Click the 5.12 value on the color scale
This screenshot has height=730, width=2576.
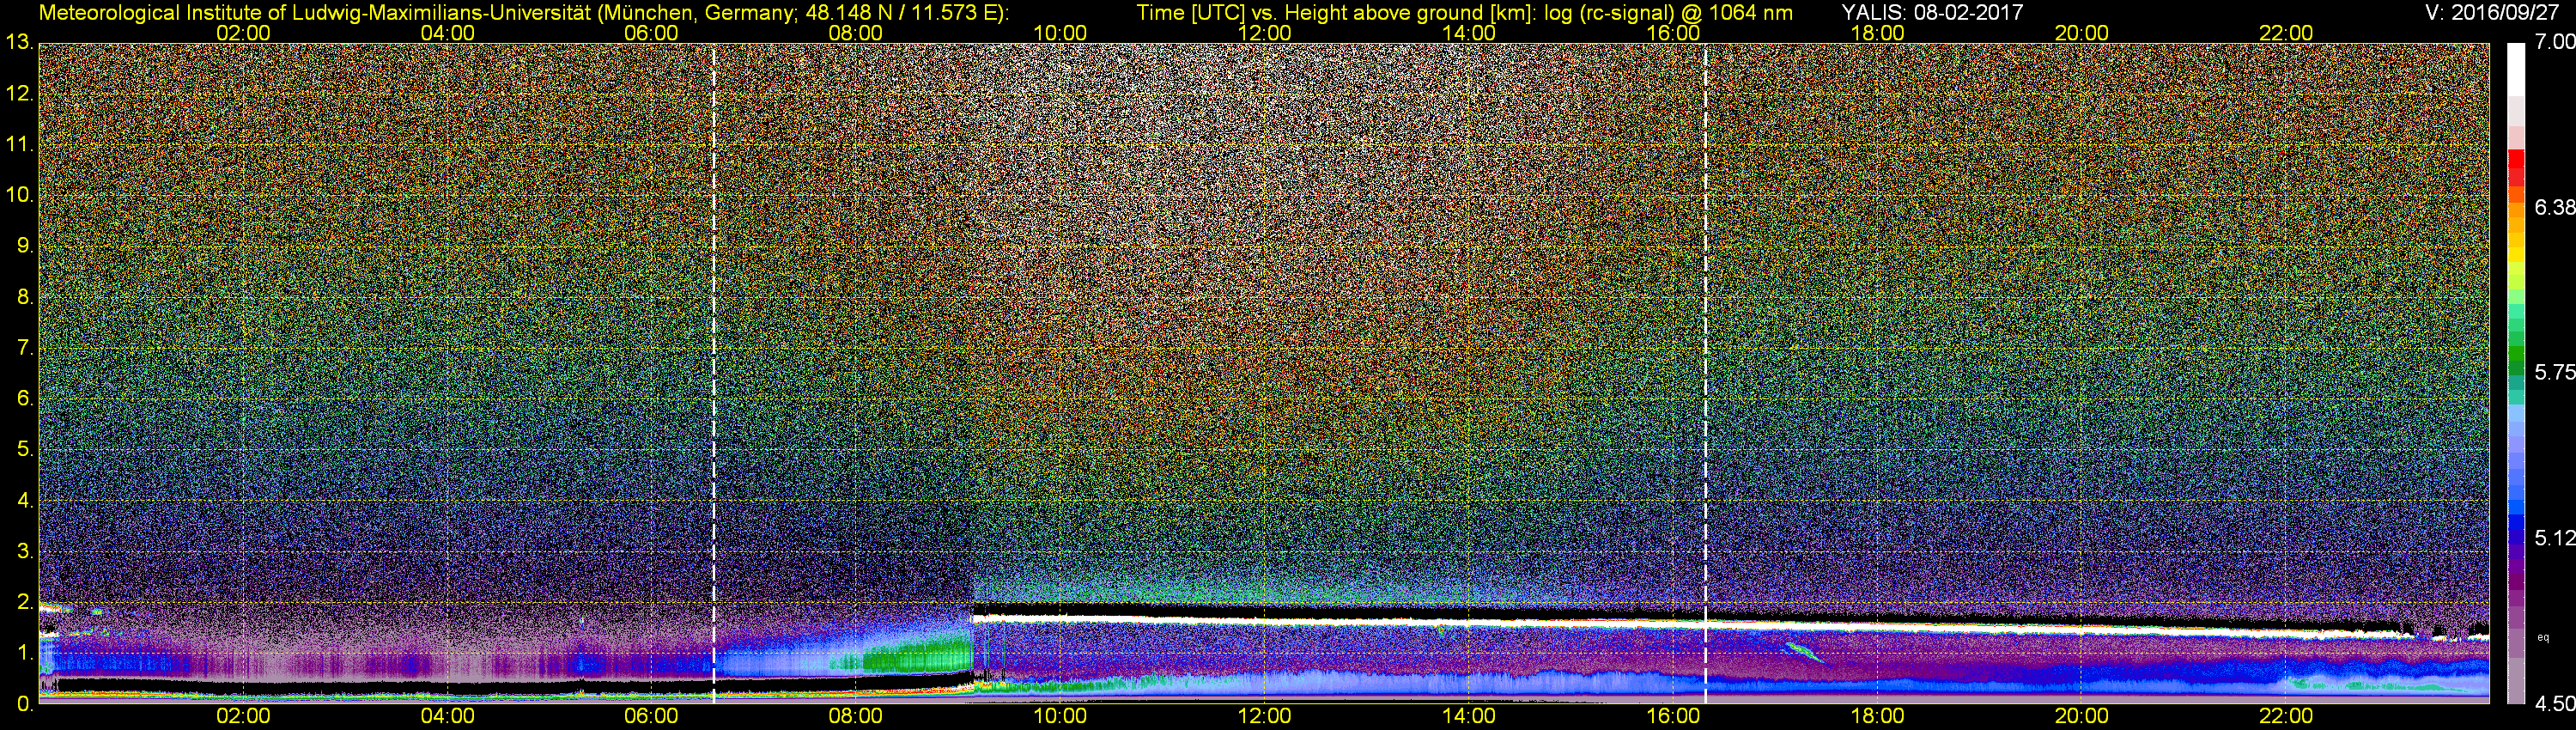(2554, 538)
